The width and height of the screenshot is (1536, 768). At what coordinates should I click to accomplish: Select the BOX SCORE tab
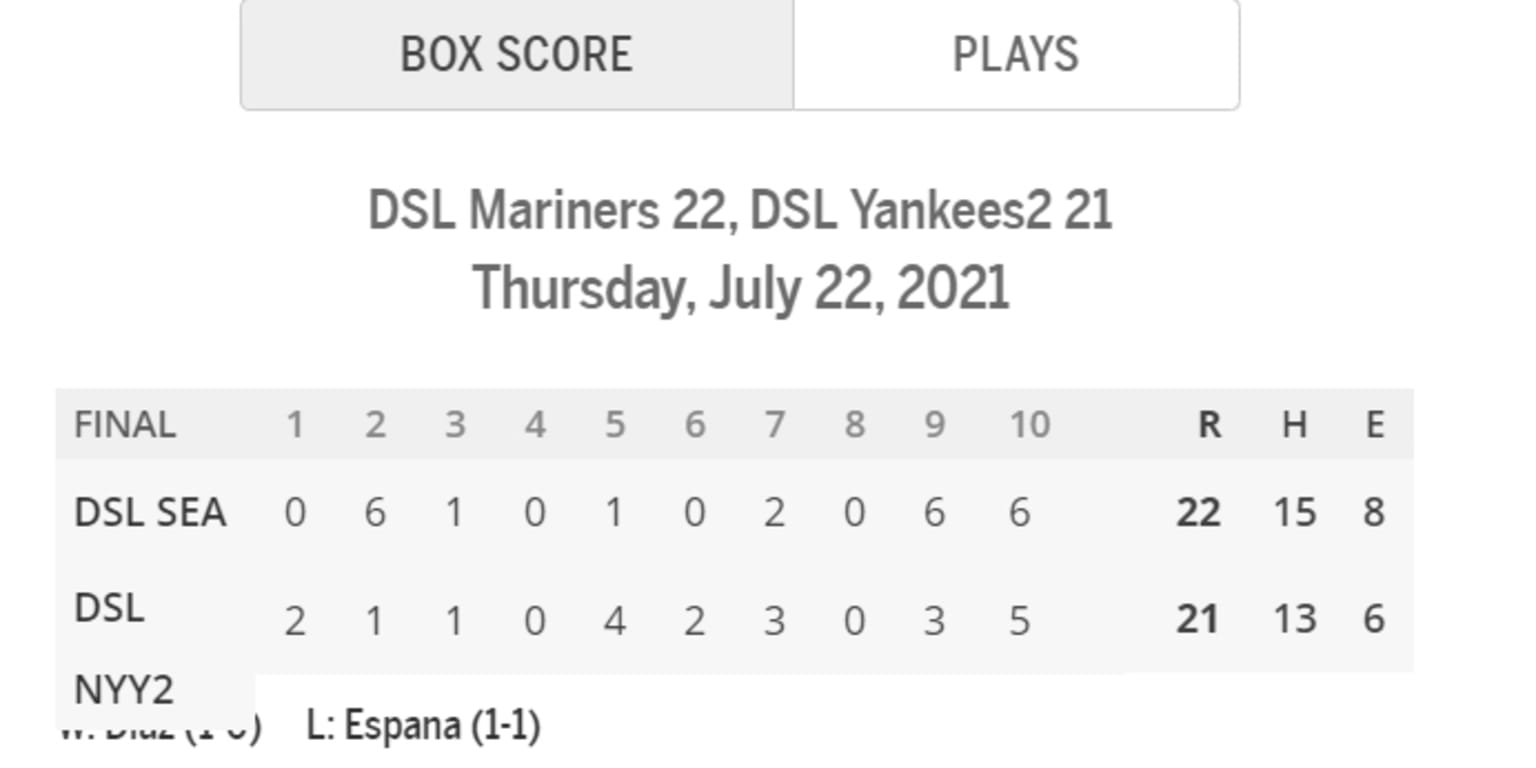(x=516, y=54)
